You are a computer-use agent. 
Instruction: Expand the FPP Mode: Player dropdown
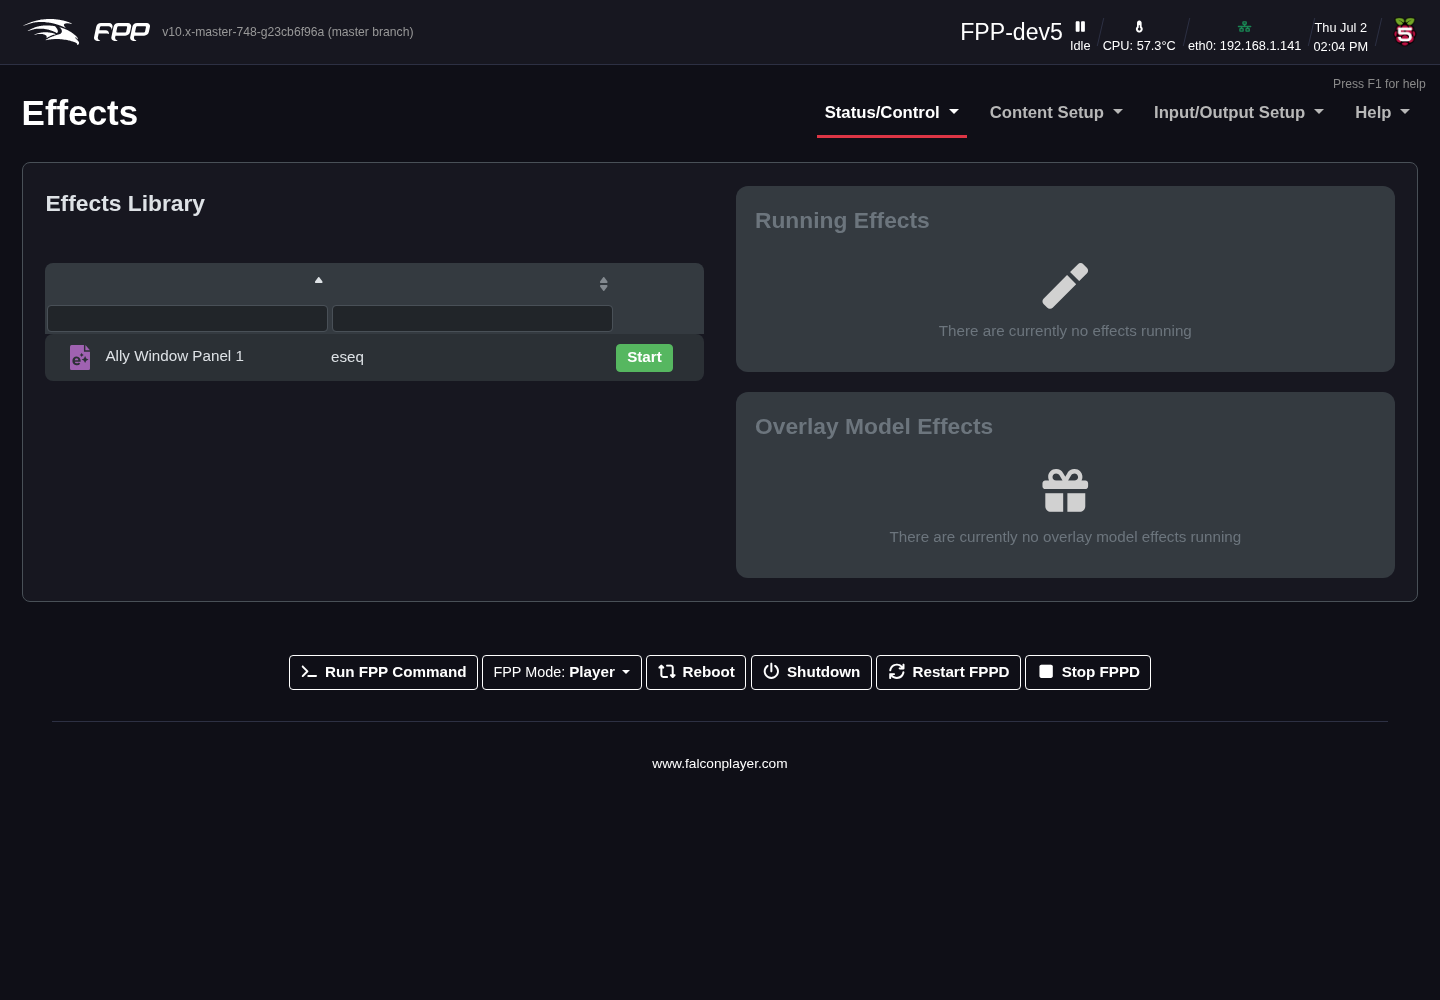coord(562,672)
